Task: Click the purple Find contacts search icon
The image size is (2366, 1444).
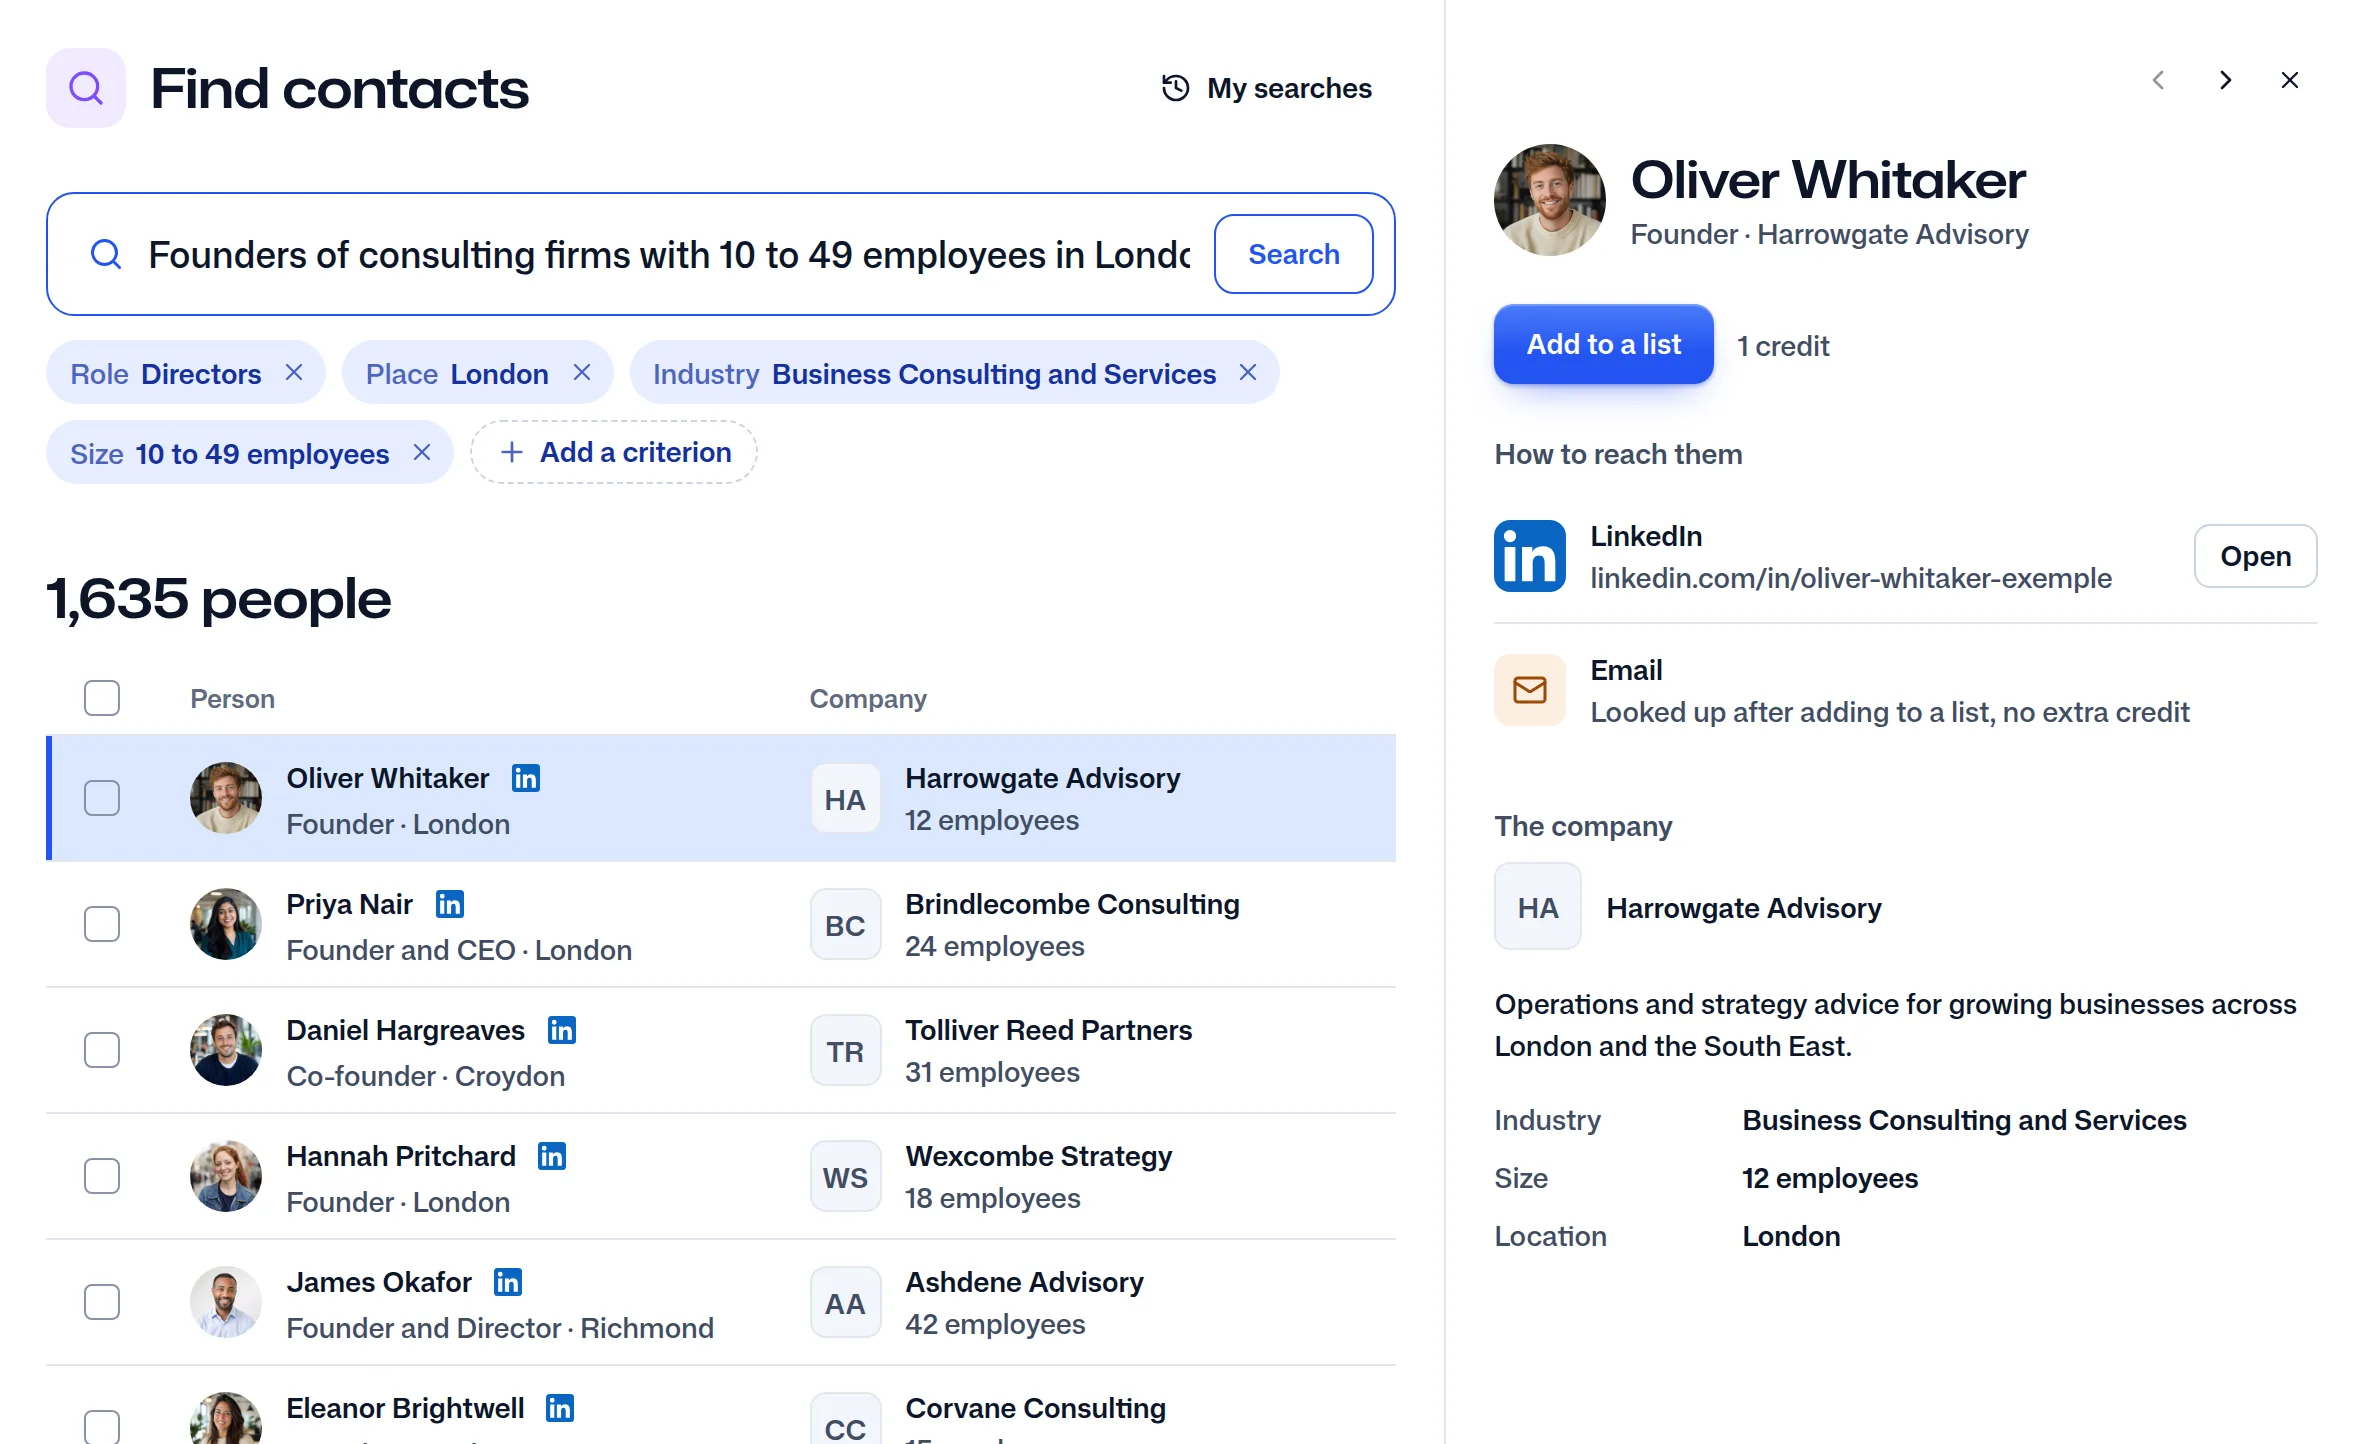Action: coord(86,88)
